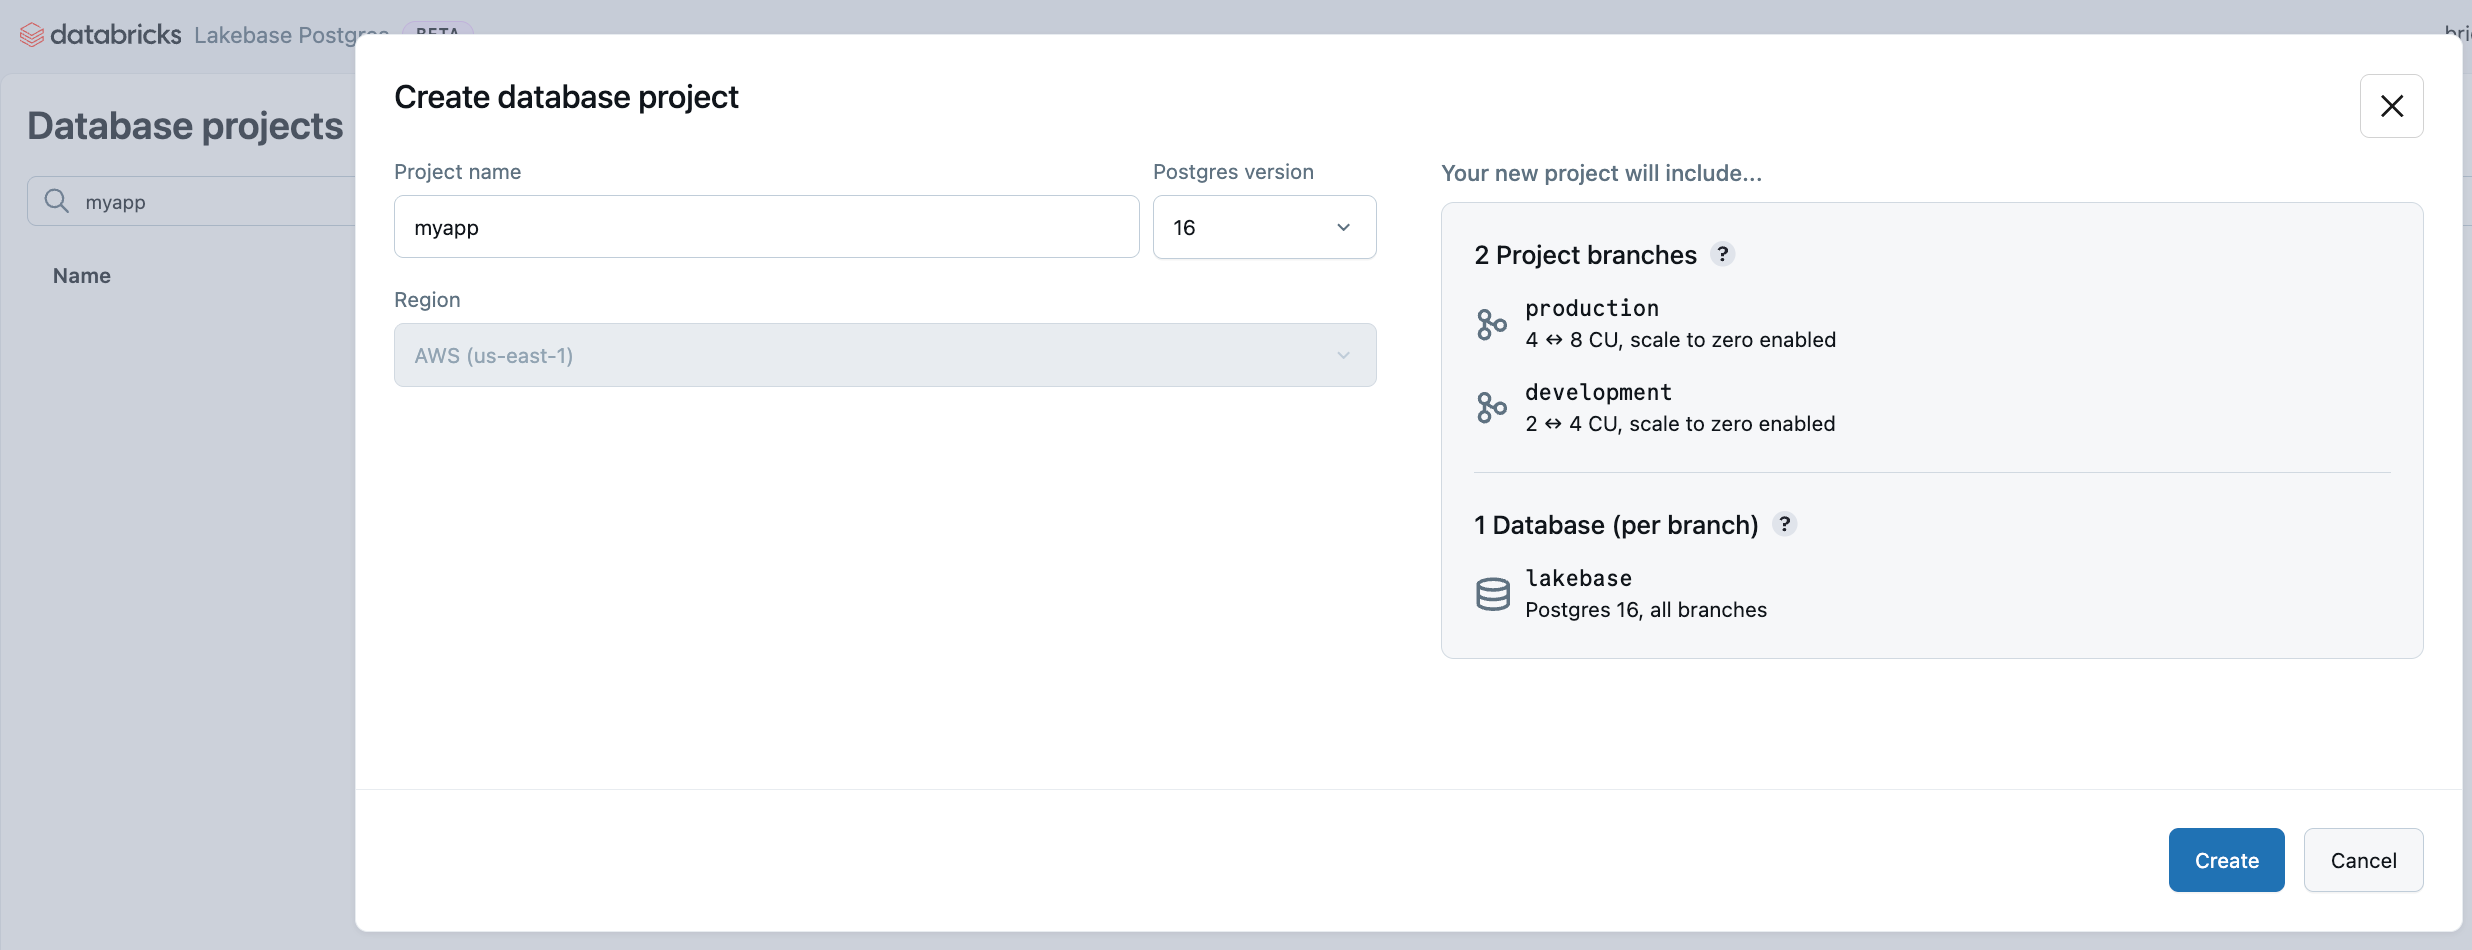Click the lakebase database cylinder icon
The image size is (2472, 950).
(1492, 594)
